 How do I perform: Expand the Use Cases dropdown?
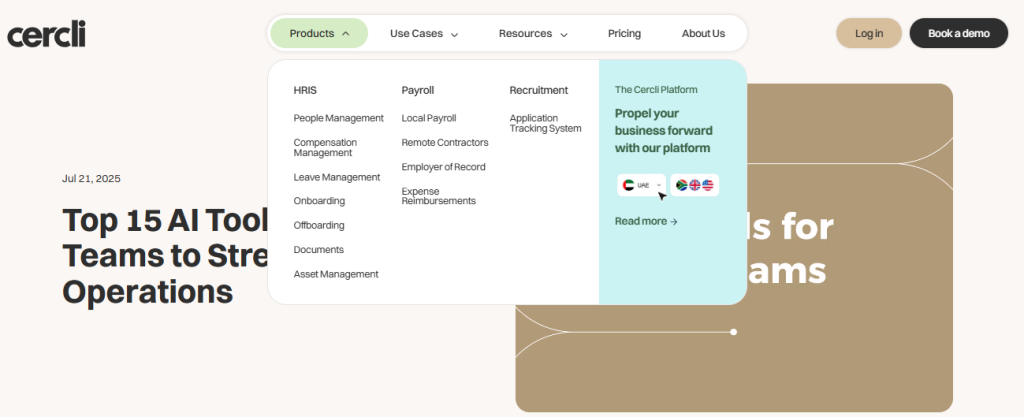tap(424, 33)
